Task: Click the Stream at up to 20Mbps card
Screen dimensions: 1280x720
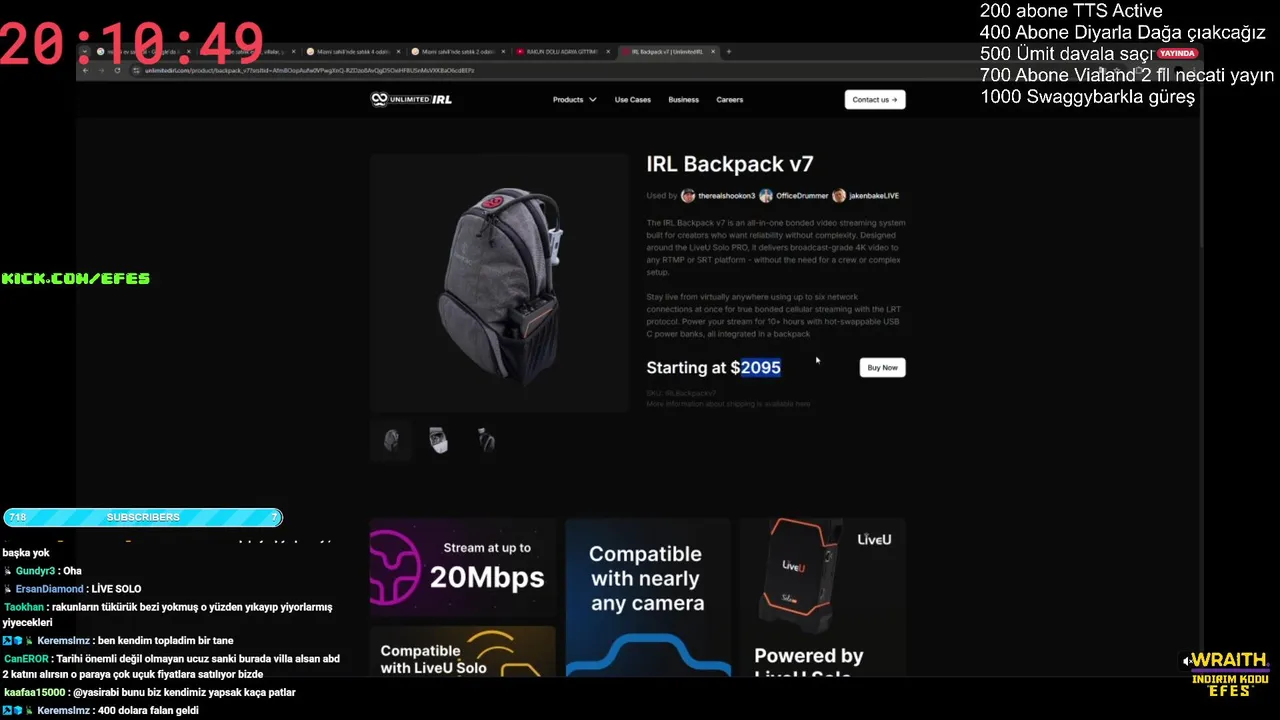Action: click(x=462, y=566)
